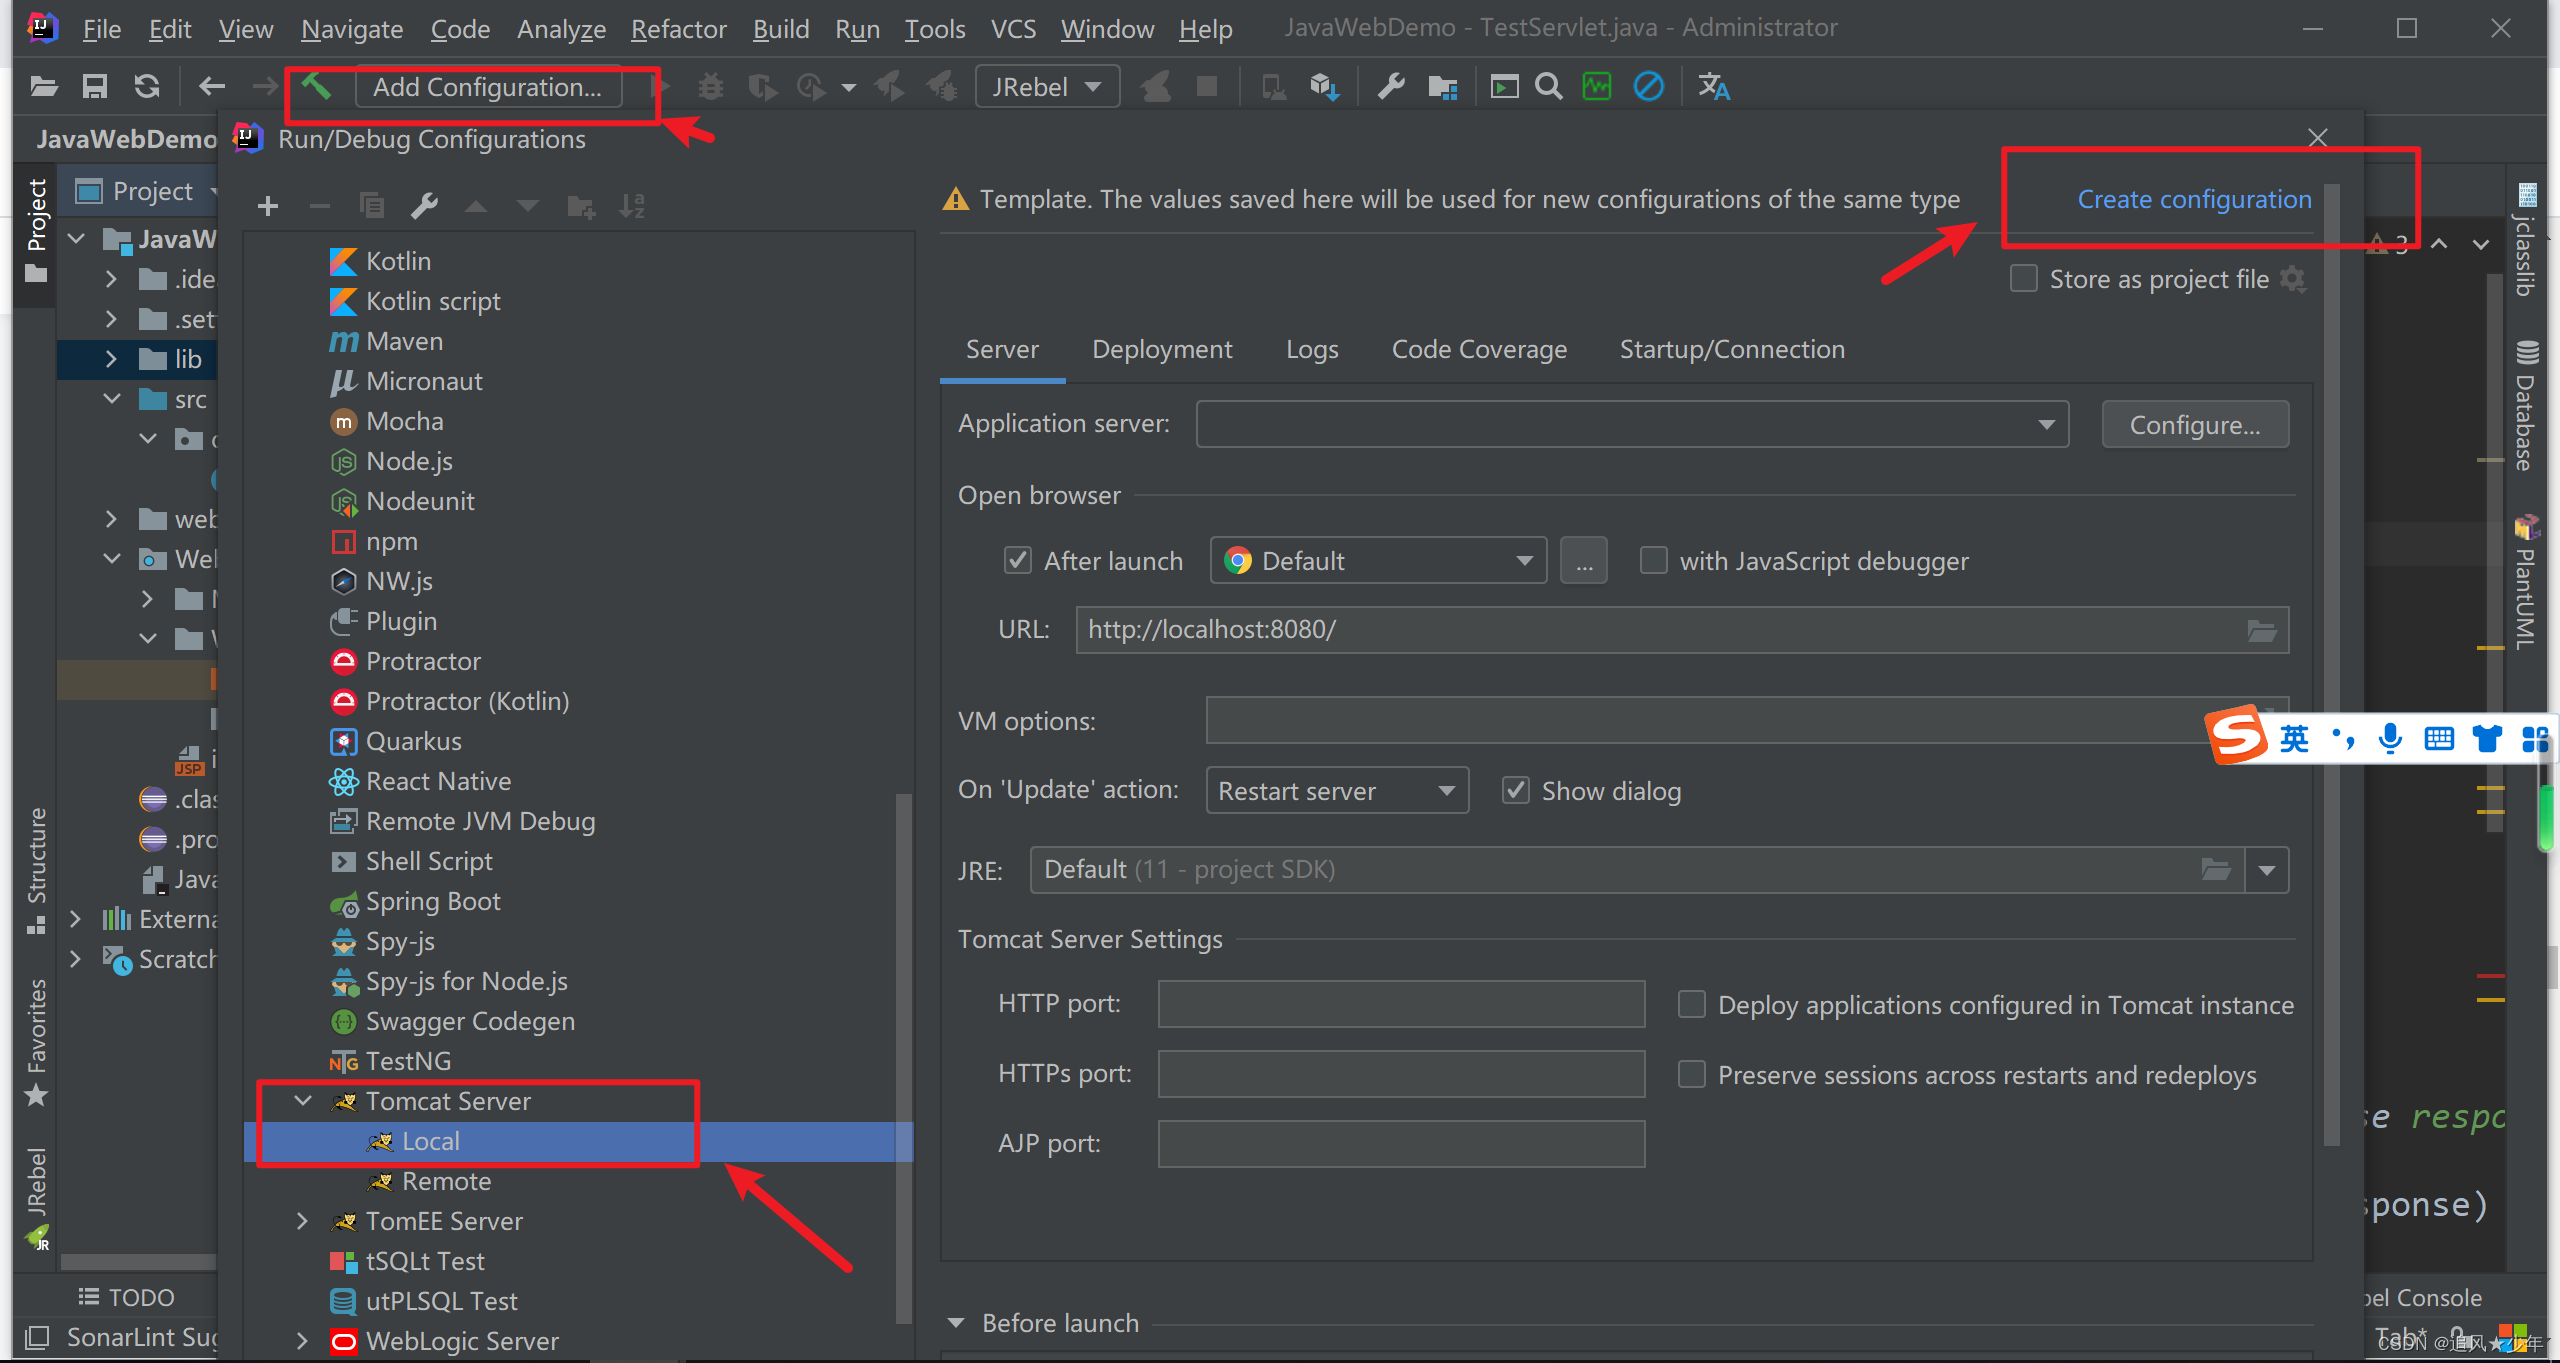Click the browse folder icon in JRE field
The image size is (2560, 1363).
tap(2216, 869)
